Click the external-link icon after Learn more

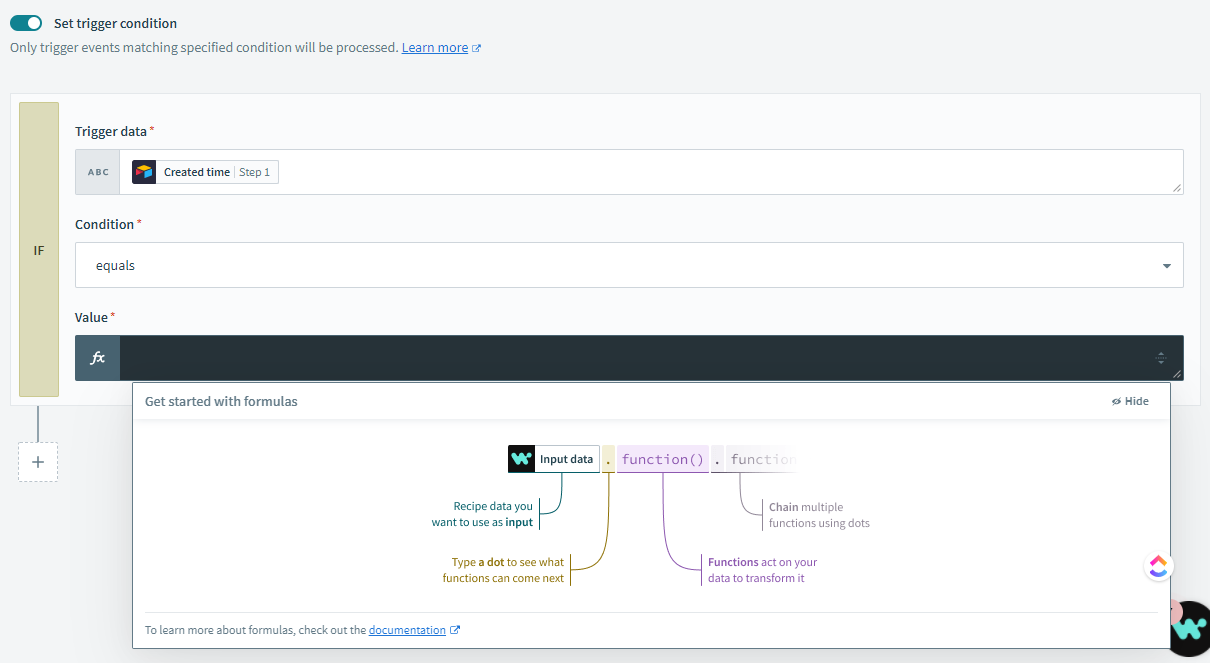point(477,47)
